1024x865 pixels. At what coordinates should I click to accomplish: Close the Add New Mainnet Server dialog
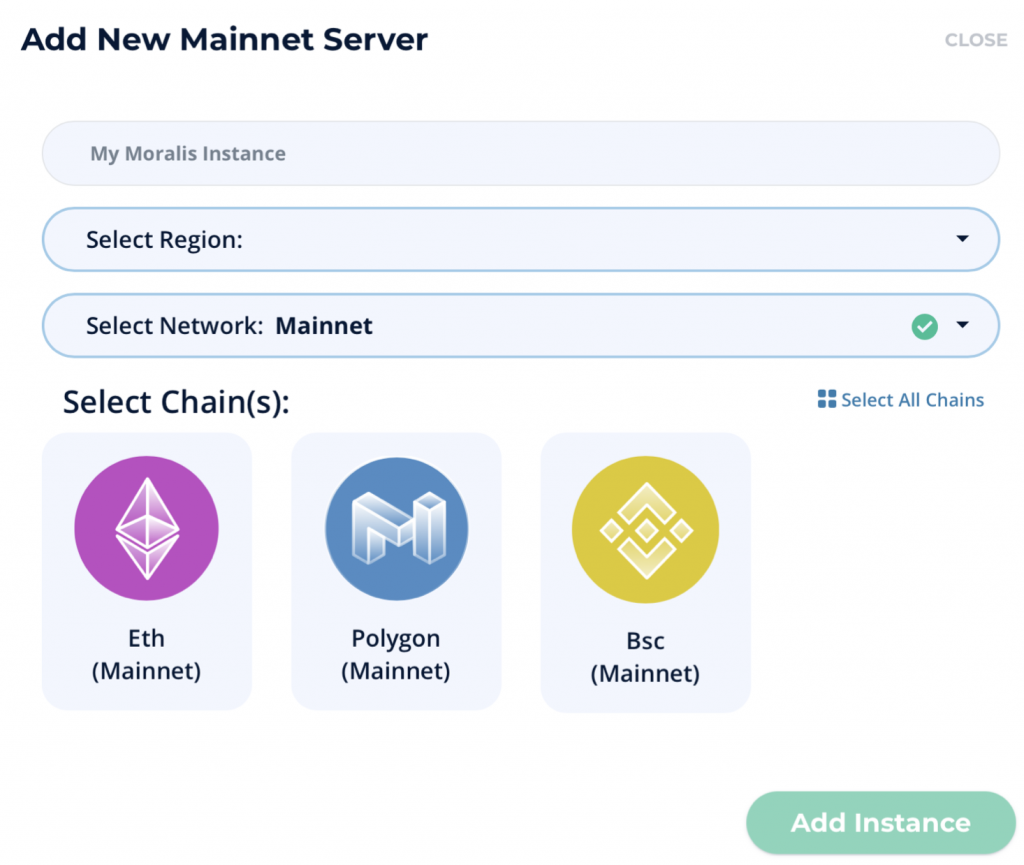976,40
